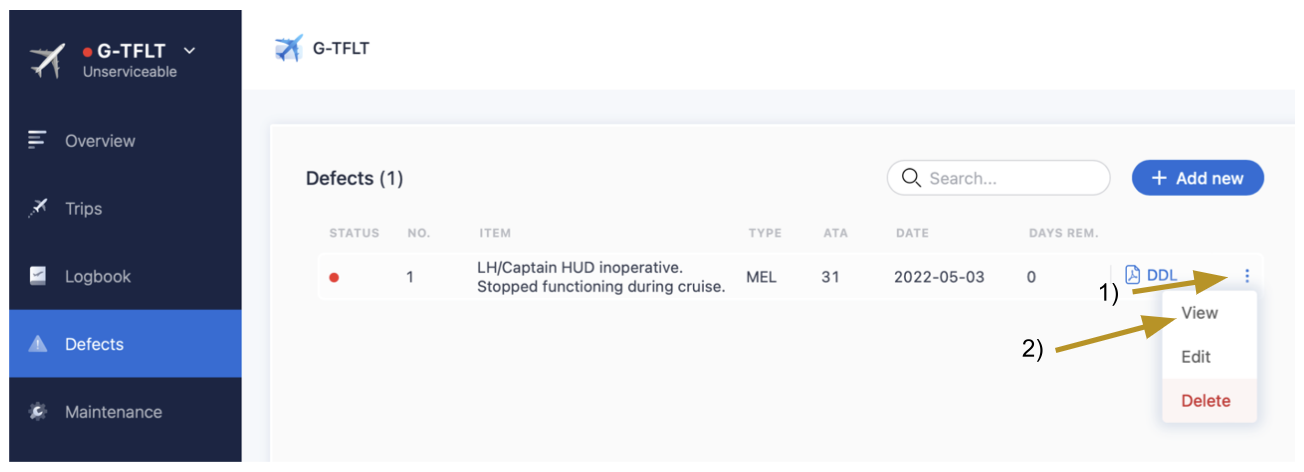This screenshot has height=472, width=1304.
Task: Click the Logbook book icon
Action: point(38,276)
